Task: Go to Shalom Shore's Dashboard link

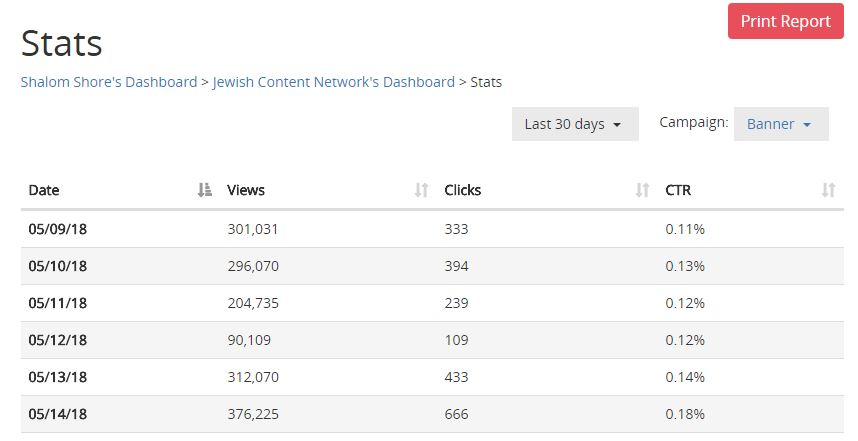Action: [109, 82]
